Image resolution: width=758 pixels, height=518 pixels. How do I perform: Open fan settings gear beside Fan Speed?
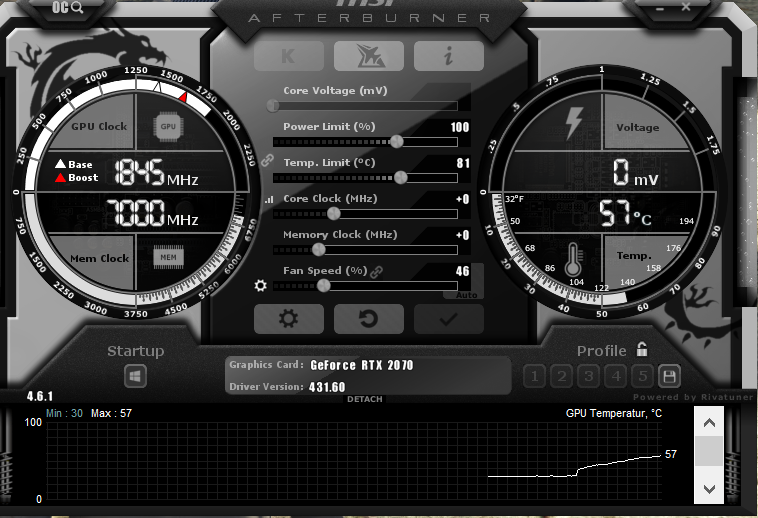point(261,286)
